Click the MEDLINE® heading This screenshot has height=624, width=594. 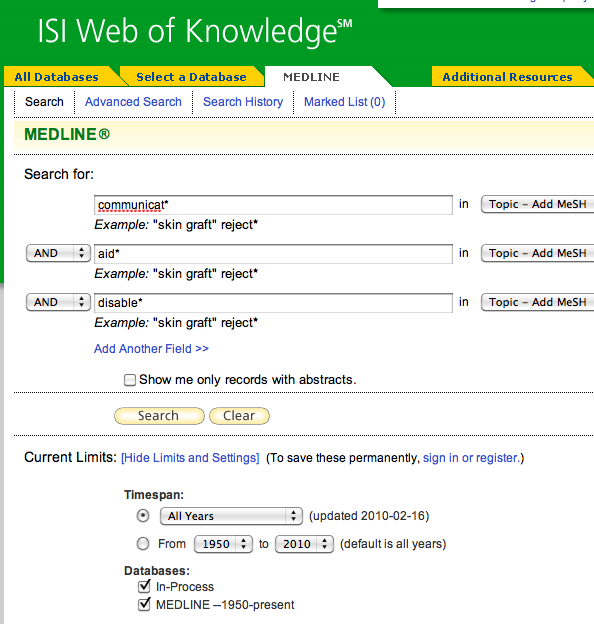[67, 135]
